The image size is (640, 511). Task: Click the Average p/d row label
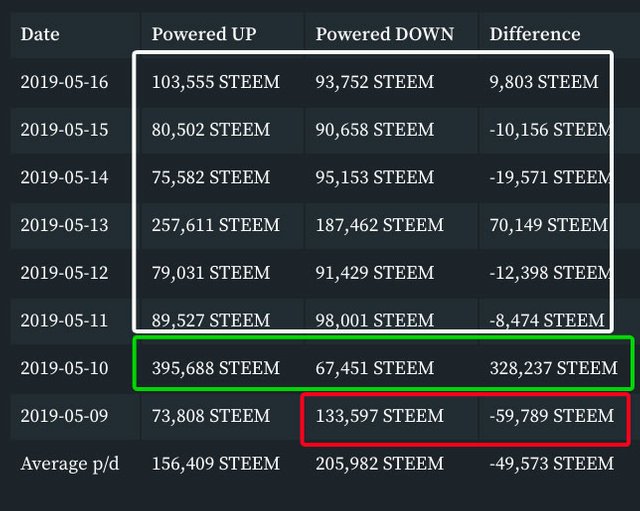pos(69,463)
